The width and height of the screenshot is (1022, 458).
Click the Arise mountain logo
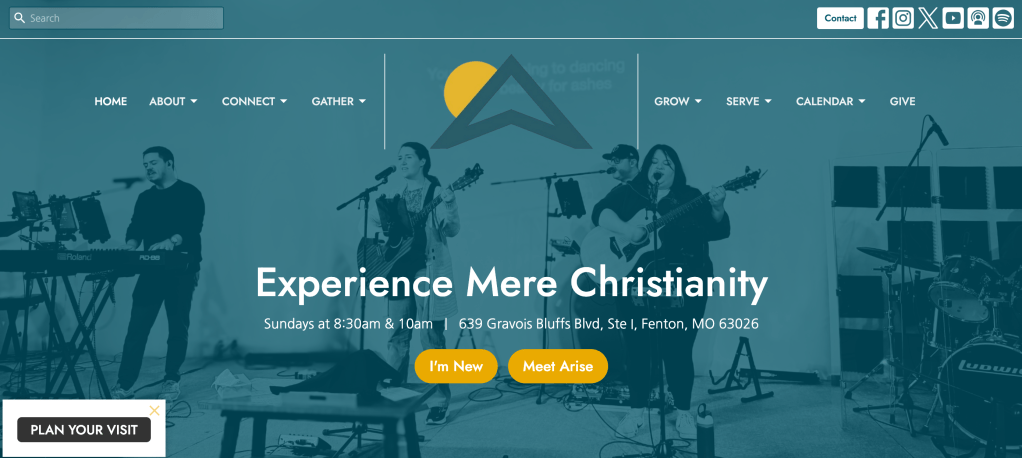pyautogui.click(x=511, y=102)
